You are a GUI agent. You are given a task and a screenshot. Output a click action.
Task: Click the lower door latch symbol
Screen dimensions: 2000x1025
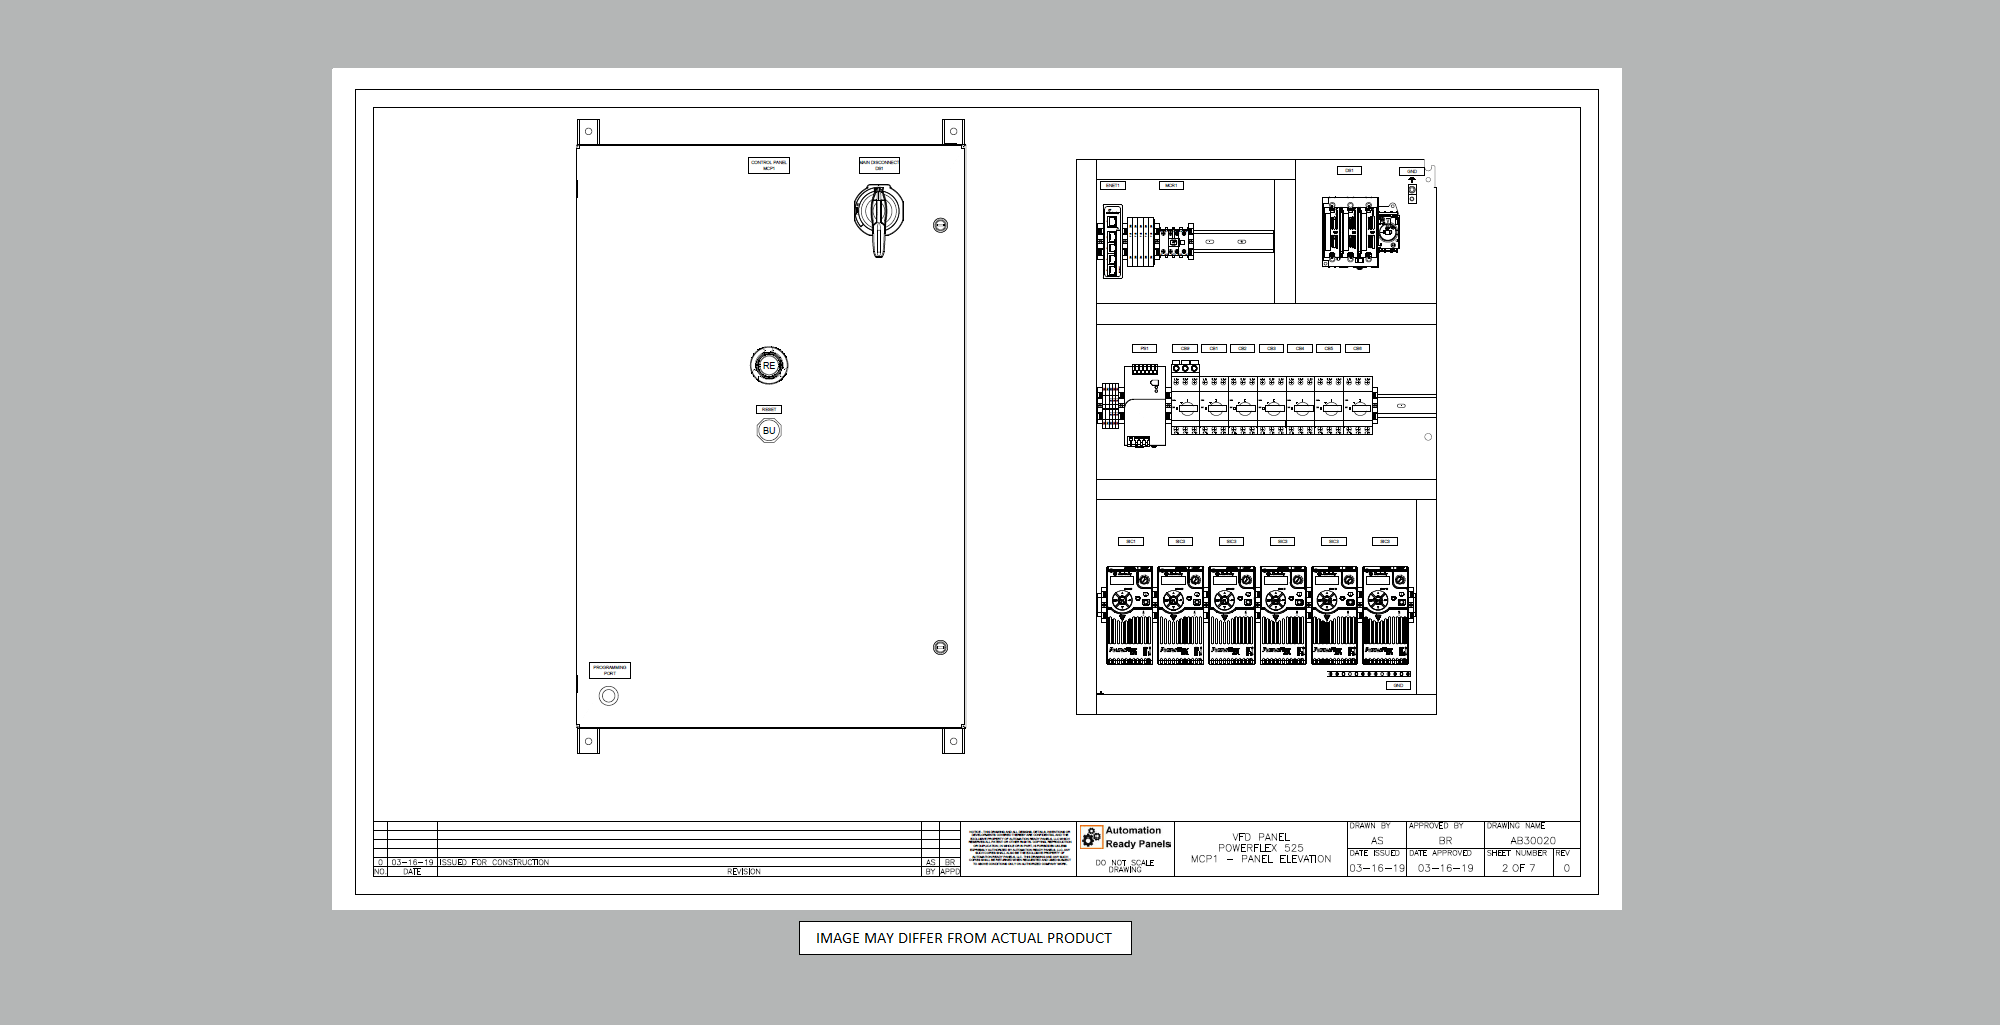[940, 648]
